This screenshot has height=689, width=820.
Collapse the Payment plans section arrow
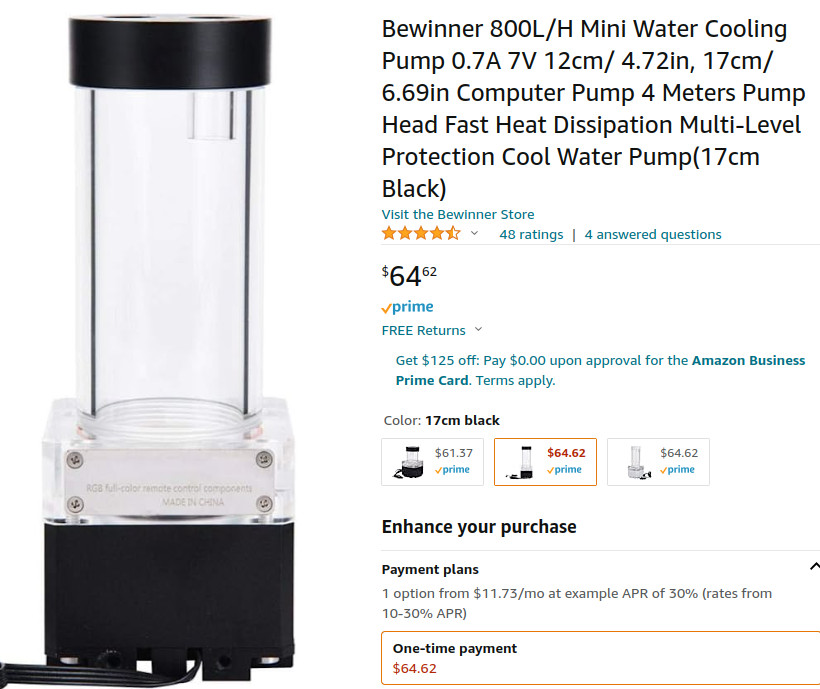point(814,566)
